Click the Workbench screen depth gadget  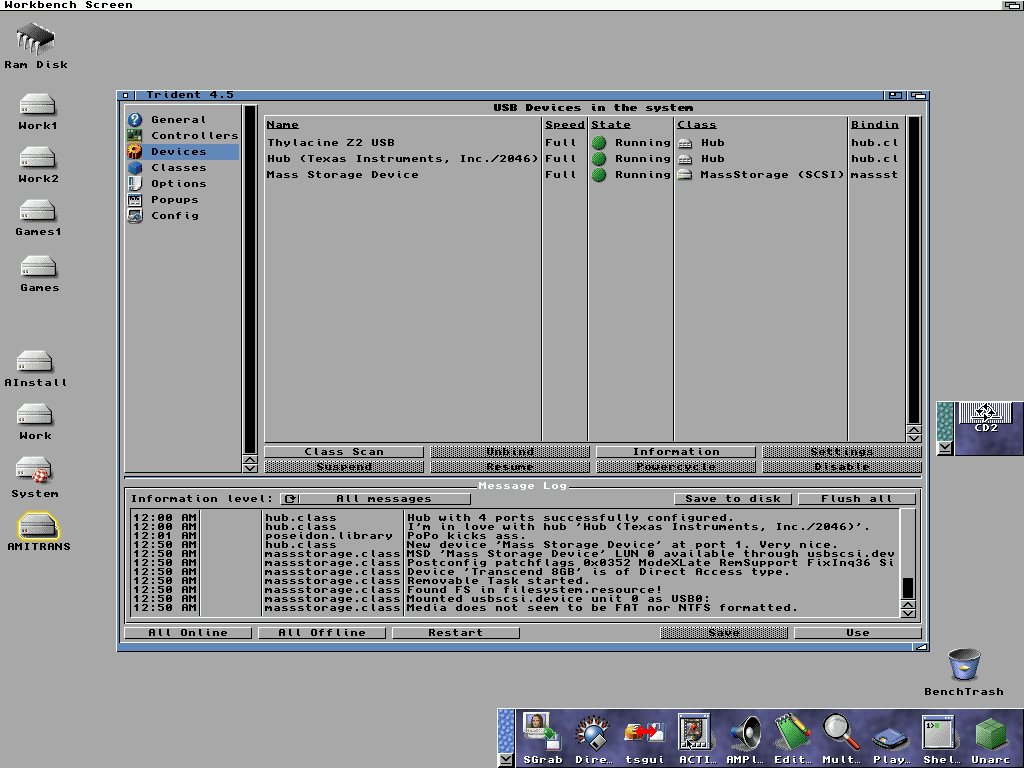[x=1012, y=5]
